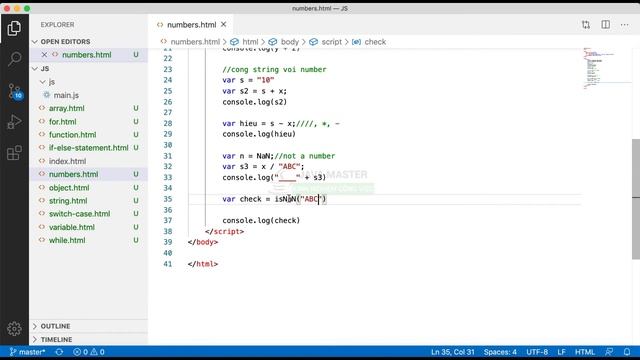Viewport: 640px width, 360px height.
Task: Click Synchronize Changes icon in status bar
Action: (x=59, y=352)
